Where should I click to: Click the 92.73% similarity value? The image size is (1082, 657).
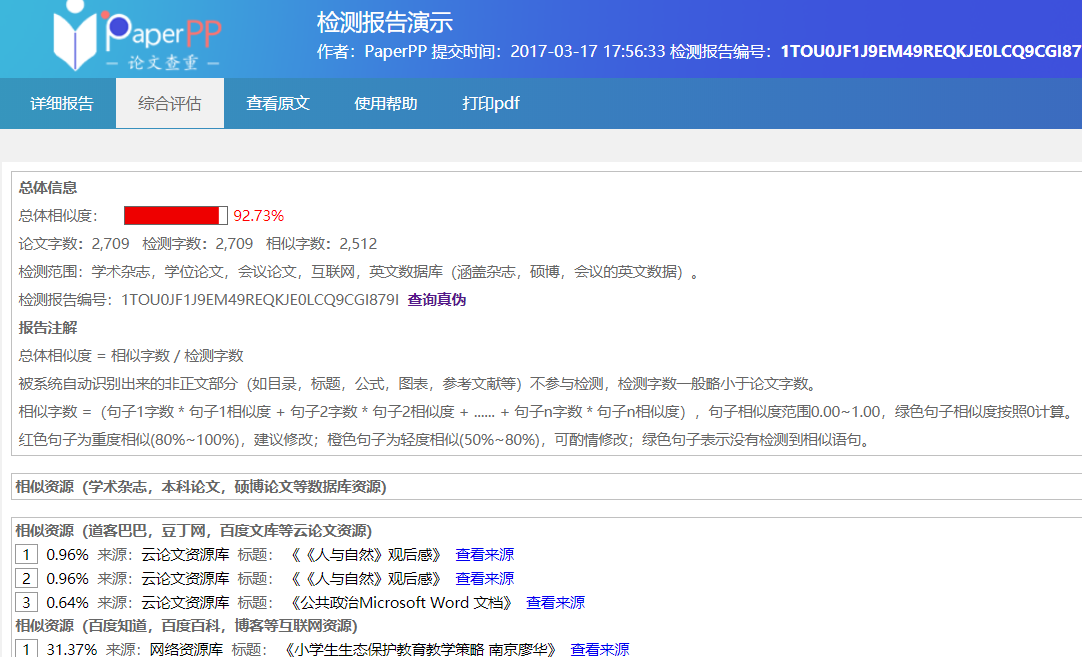point(259,216)
